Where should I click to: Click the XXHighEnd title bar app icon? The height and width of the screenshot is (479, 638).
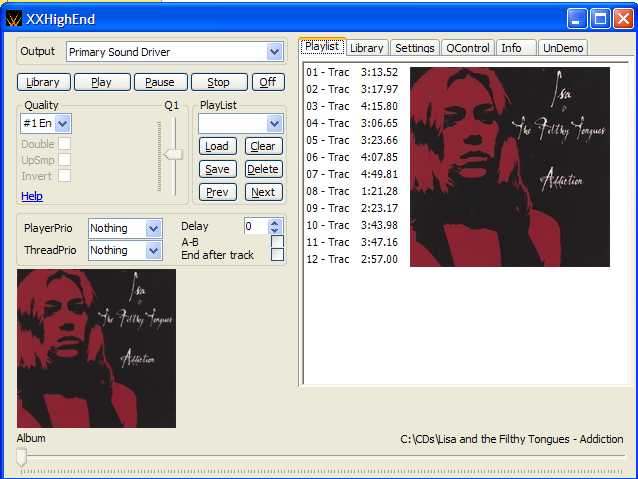(13, 19)
